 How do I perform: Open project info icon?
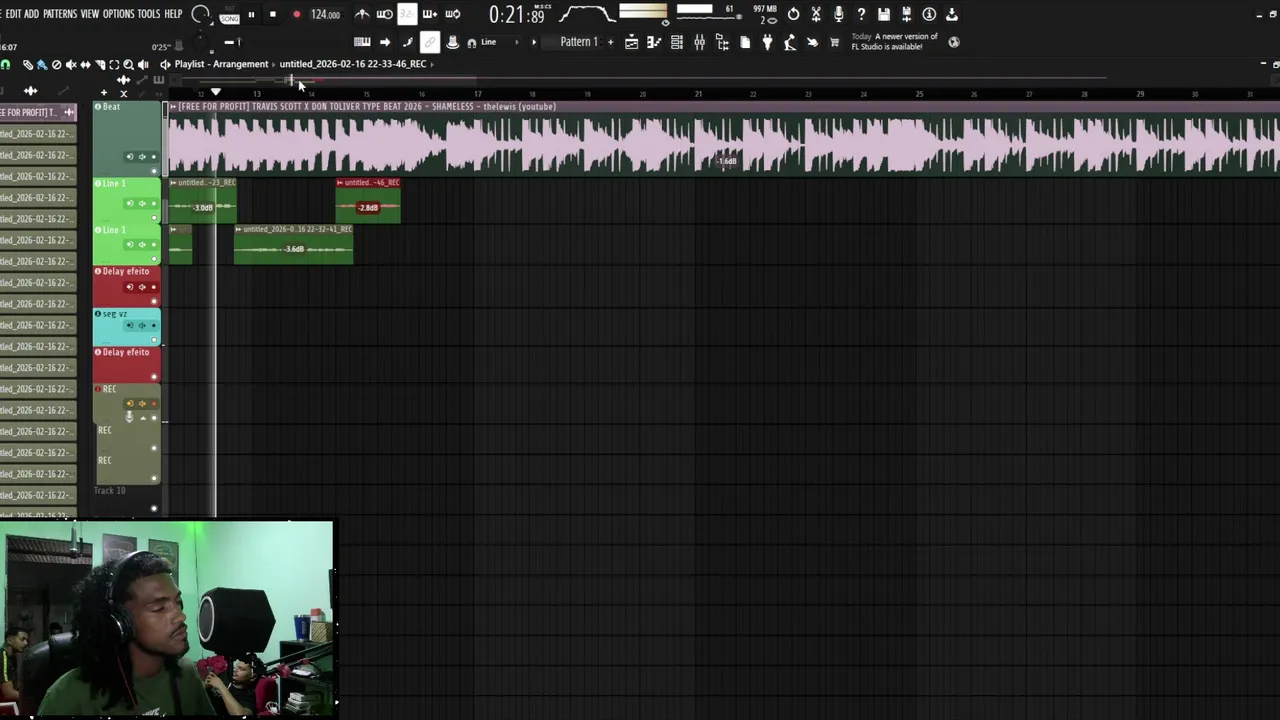tap(929, 14)
